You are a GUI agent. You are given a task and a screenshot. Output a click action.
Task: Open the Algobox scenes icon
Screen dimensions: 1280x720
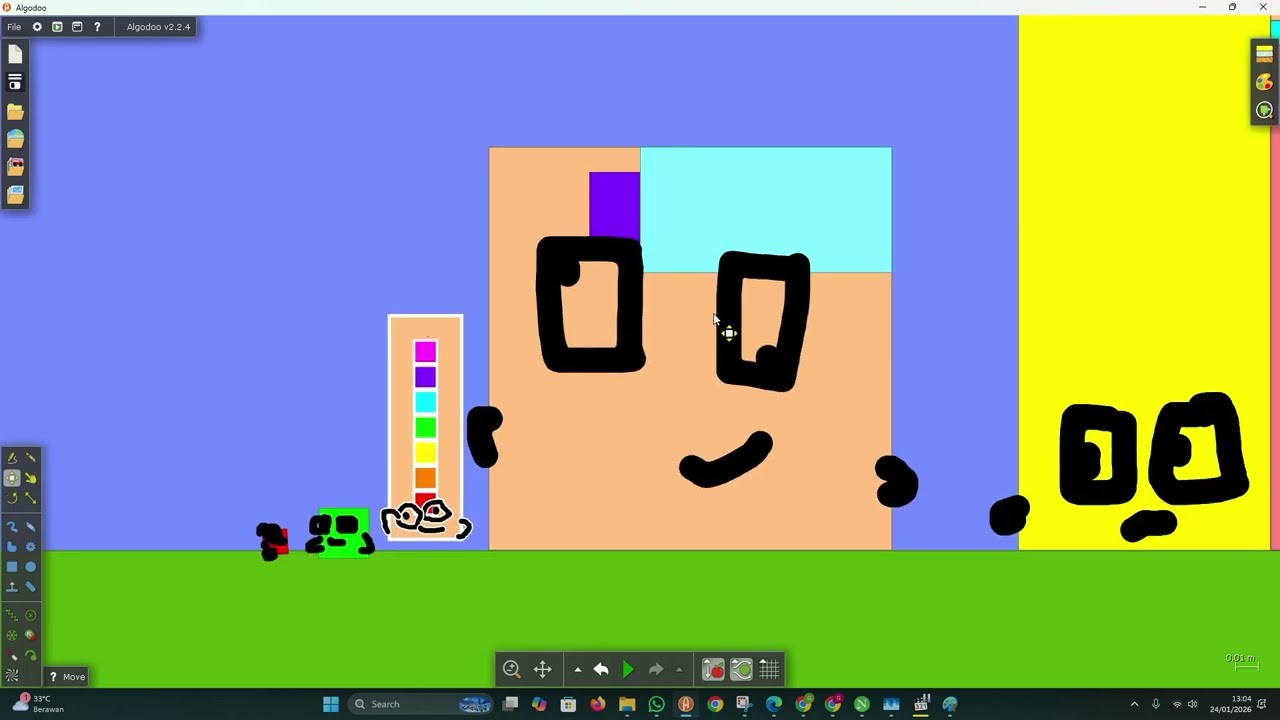(15, 139)
